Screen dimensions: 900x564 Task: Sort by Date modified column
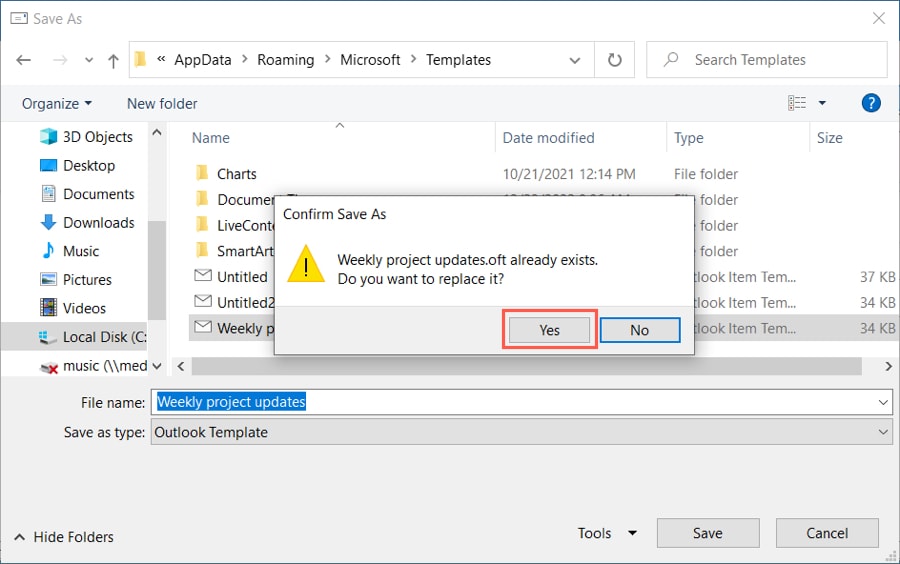coord(548,138)
